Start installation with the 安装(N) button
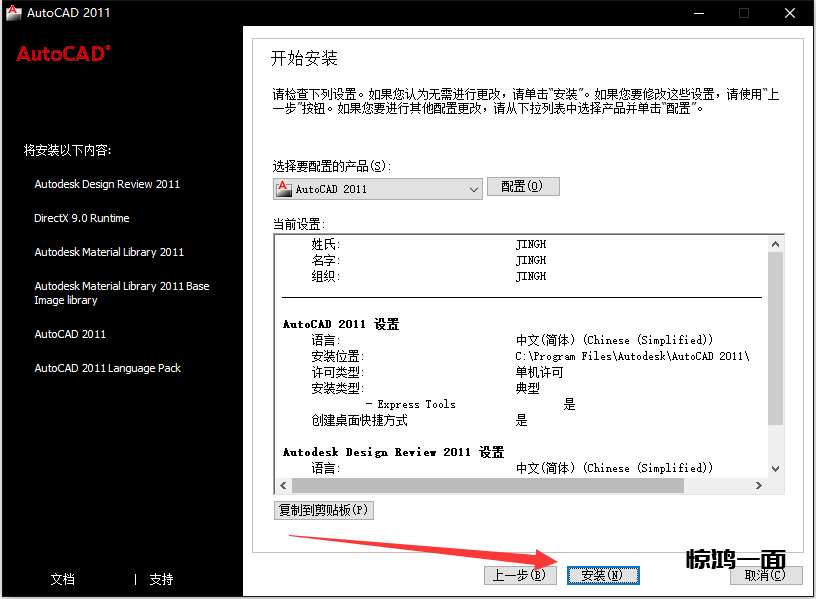 pos(602,575)
